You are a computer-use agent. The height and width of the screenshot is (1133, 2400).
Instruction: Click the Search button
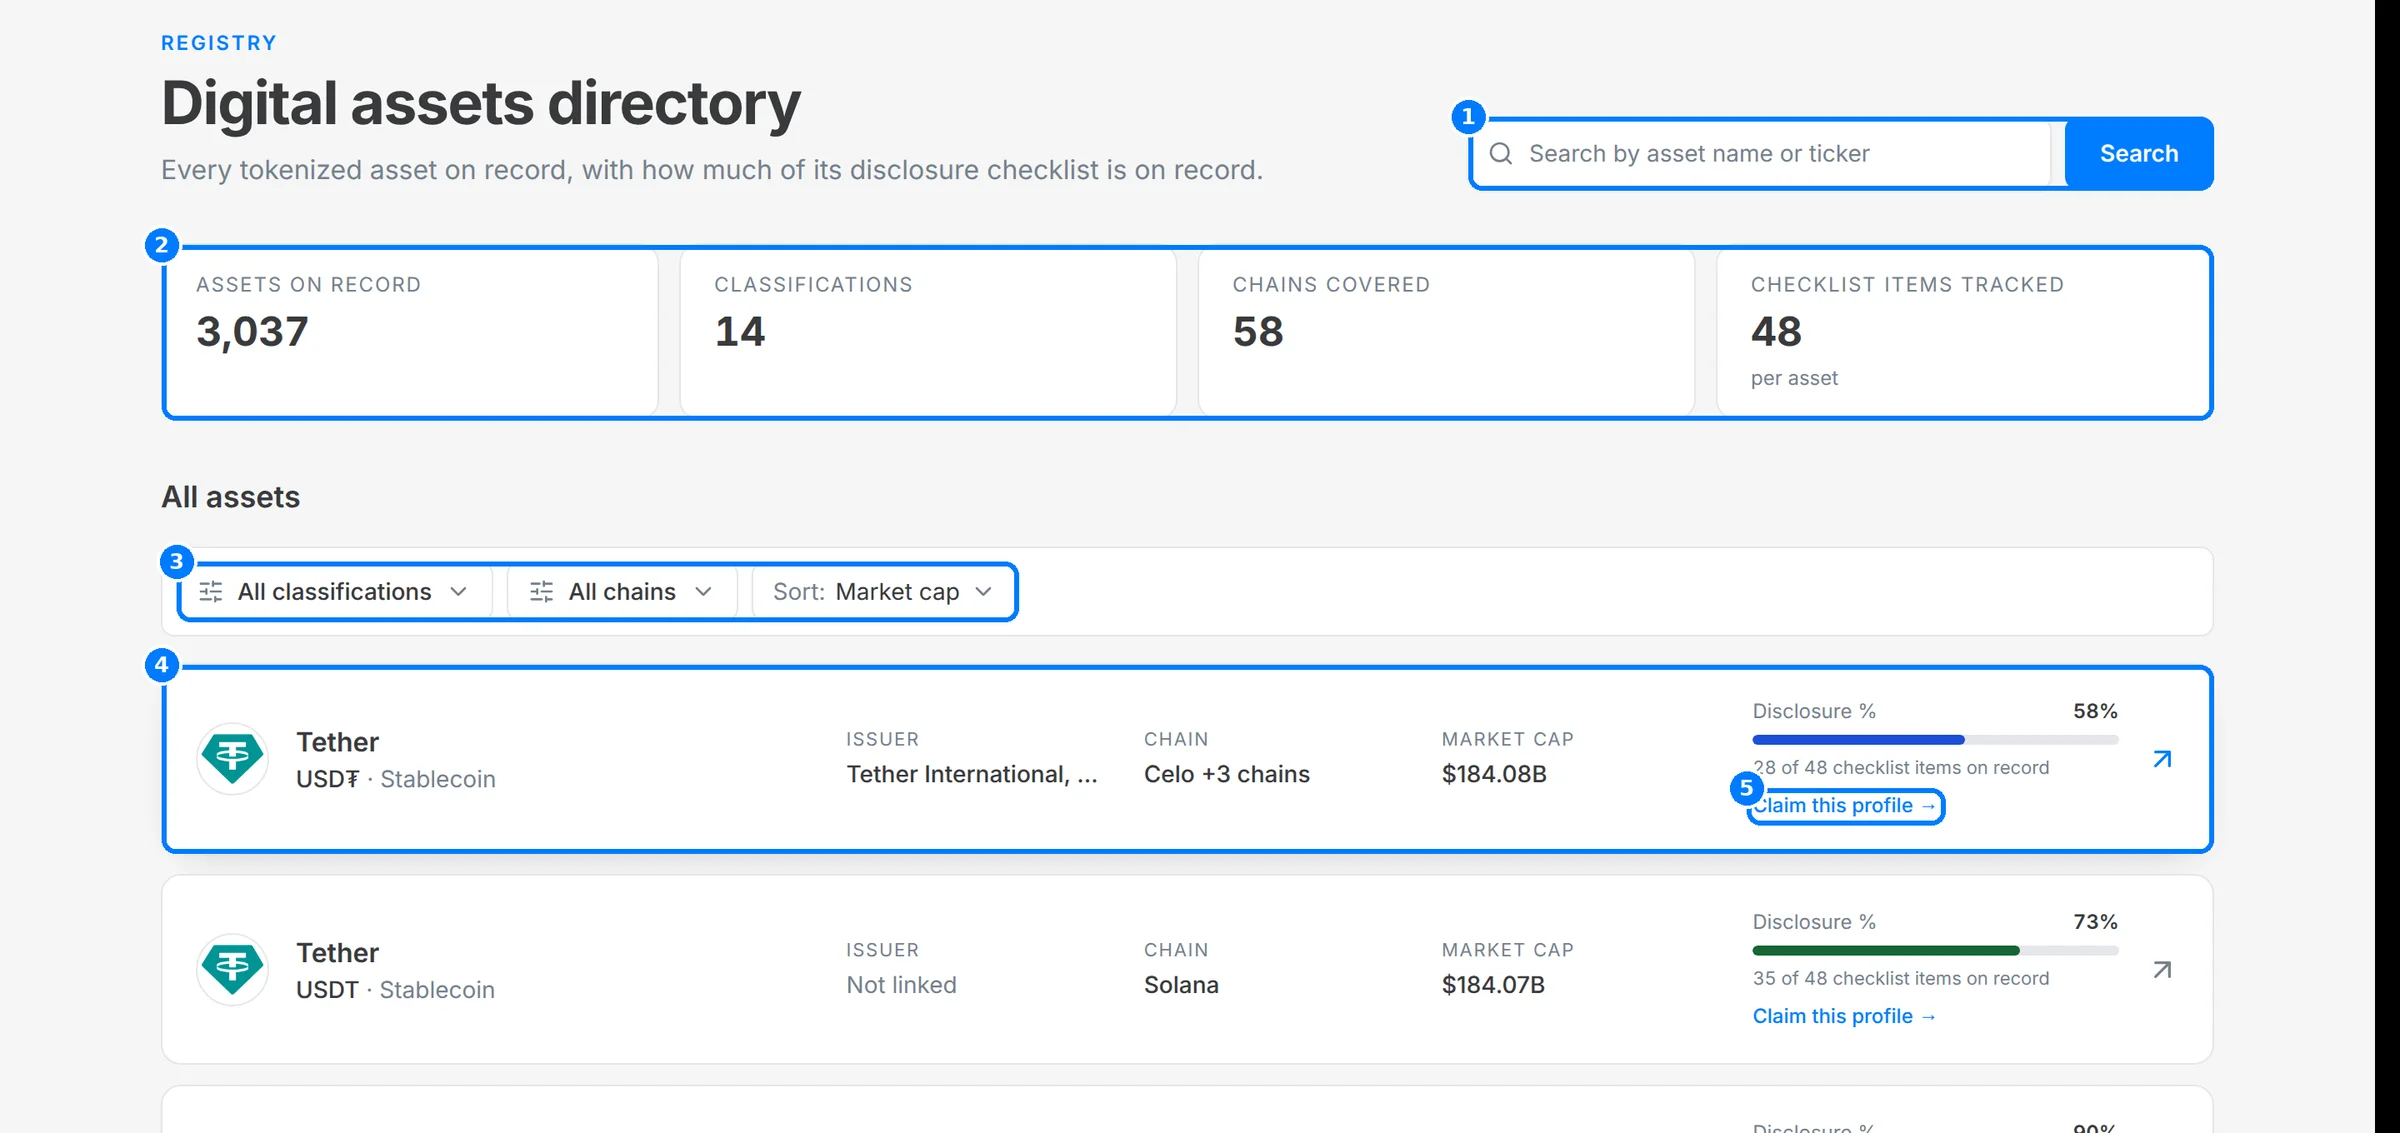point(2139,153)
